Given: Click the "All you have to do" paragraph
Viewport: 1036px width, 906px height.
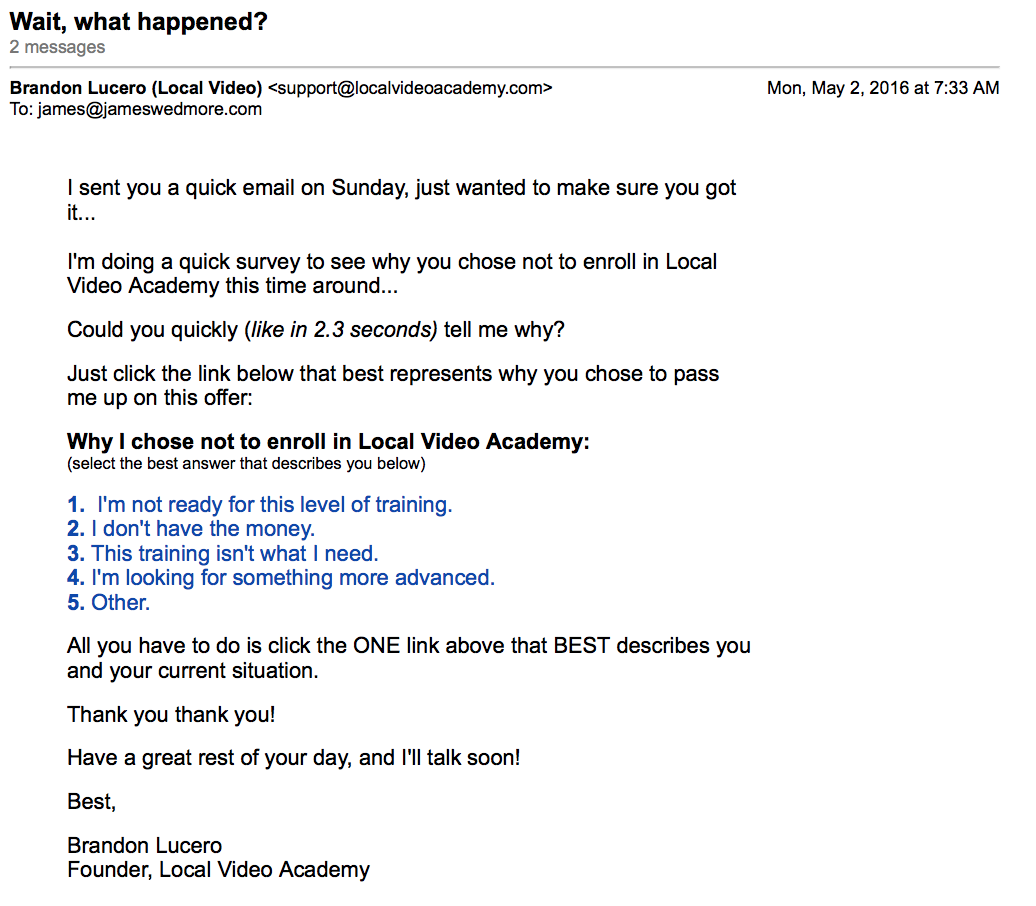Looking at the screenshot, I should click(x=408, y=658).
